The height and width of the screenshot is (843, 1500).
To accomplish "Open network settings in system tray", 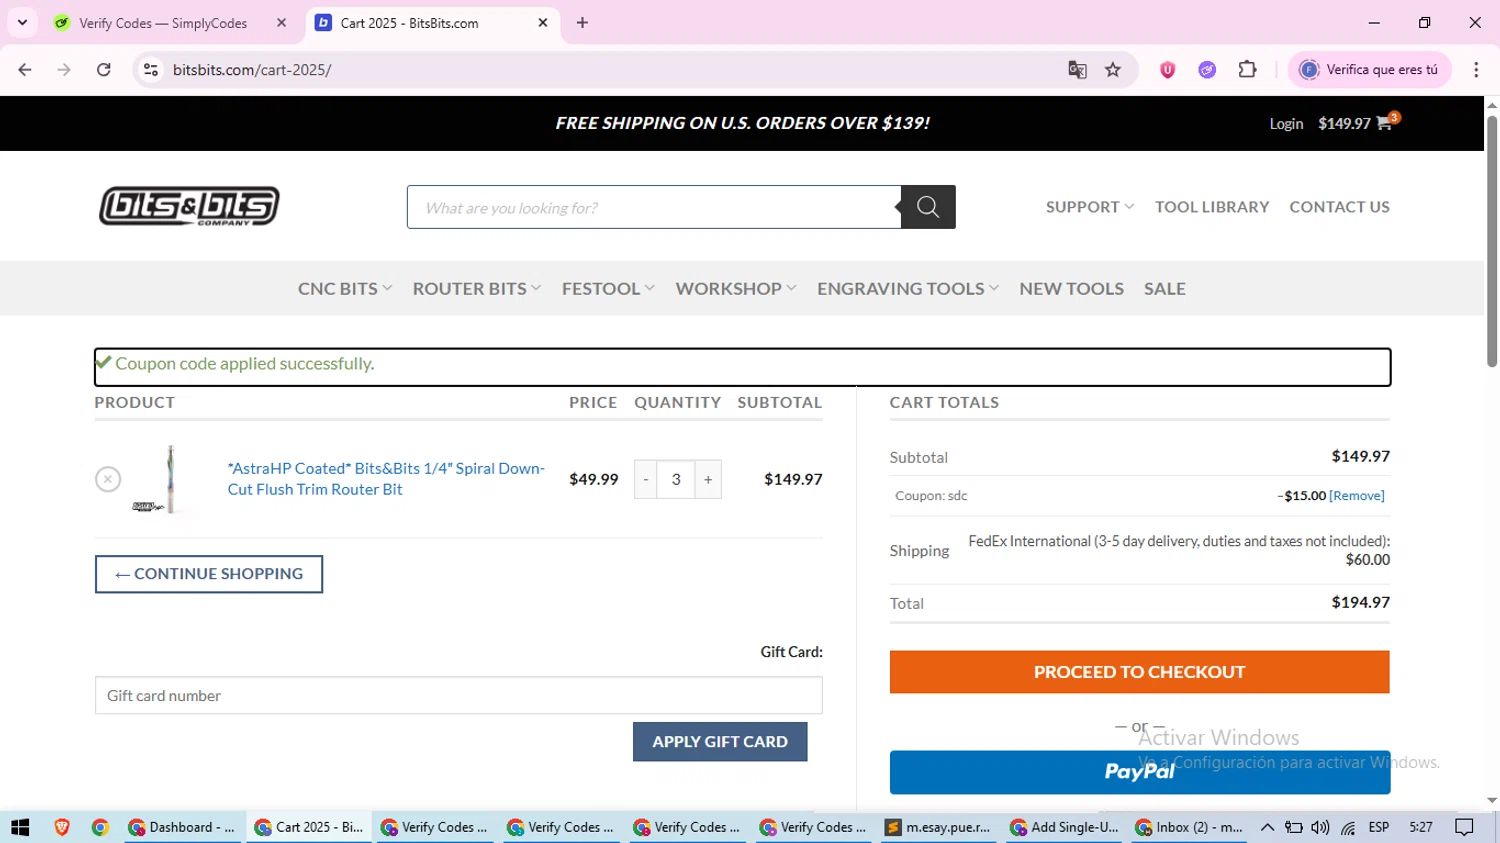I will pos(1348,827).
